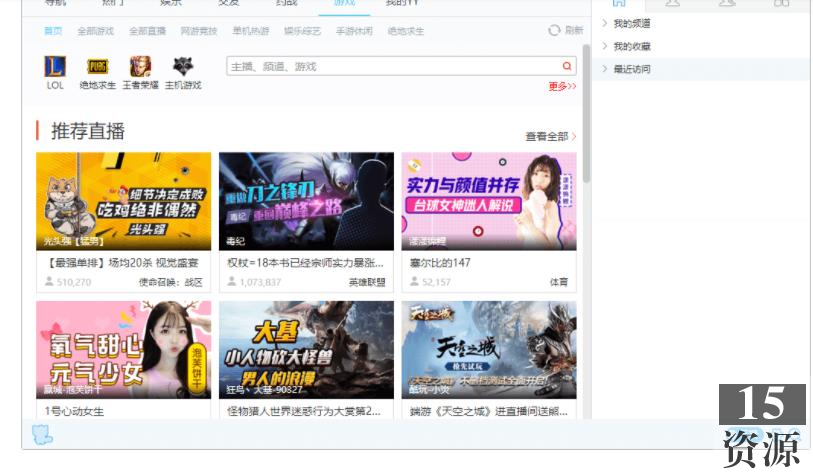Viewport: 813px width, 476px height.
Task: Click the title 端游《天空之城》进直播间送熊...
Action: [488, 411]
